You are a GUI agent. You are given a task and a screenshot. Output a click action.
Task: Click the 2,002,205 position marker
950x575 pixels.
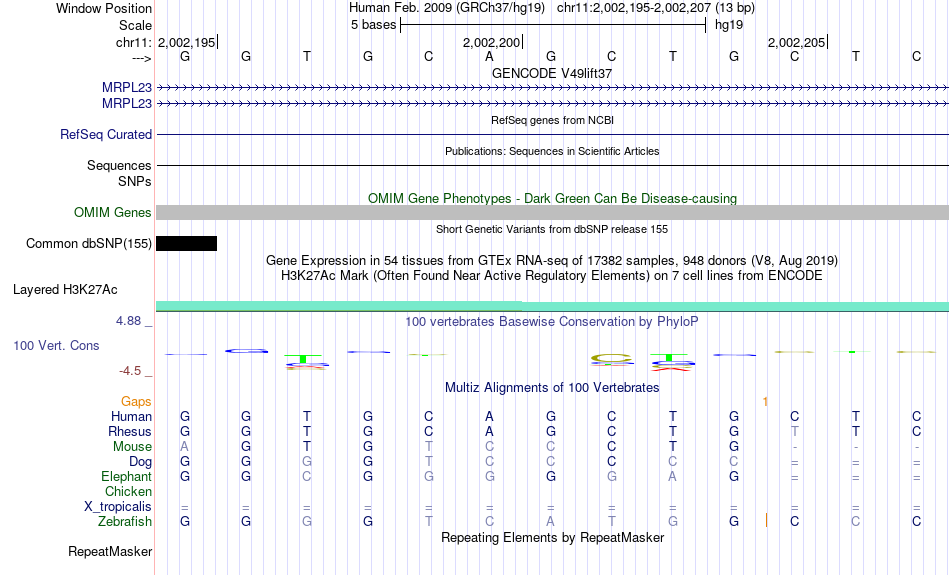tap(797, 42)
